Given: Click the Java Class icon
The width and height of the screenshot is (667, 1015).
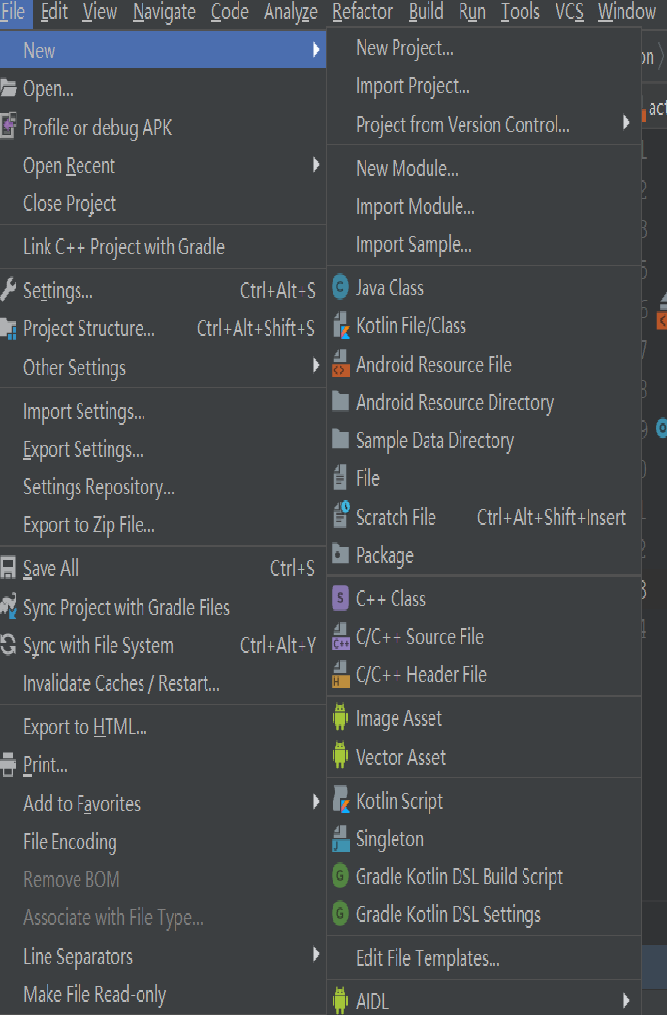Looking at the screenshot, I should click(340, 288).
